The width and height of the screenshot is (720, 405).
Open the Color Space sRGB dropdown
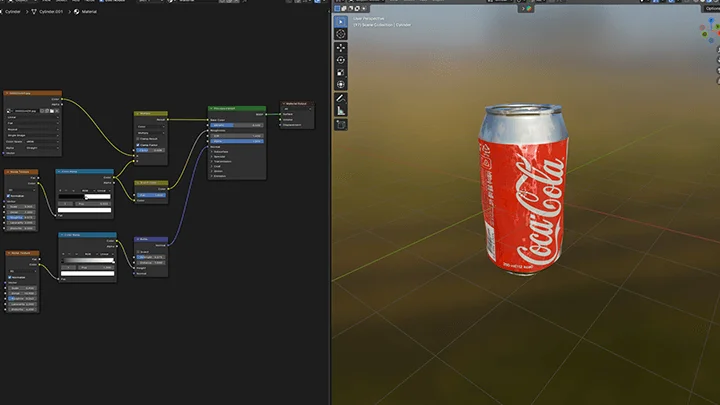42,142
